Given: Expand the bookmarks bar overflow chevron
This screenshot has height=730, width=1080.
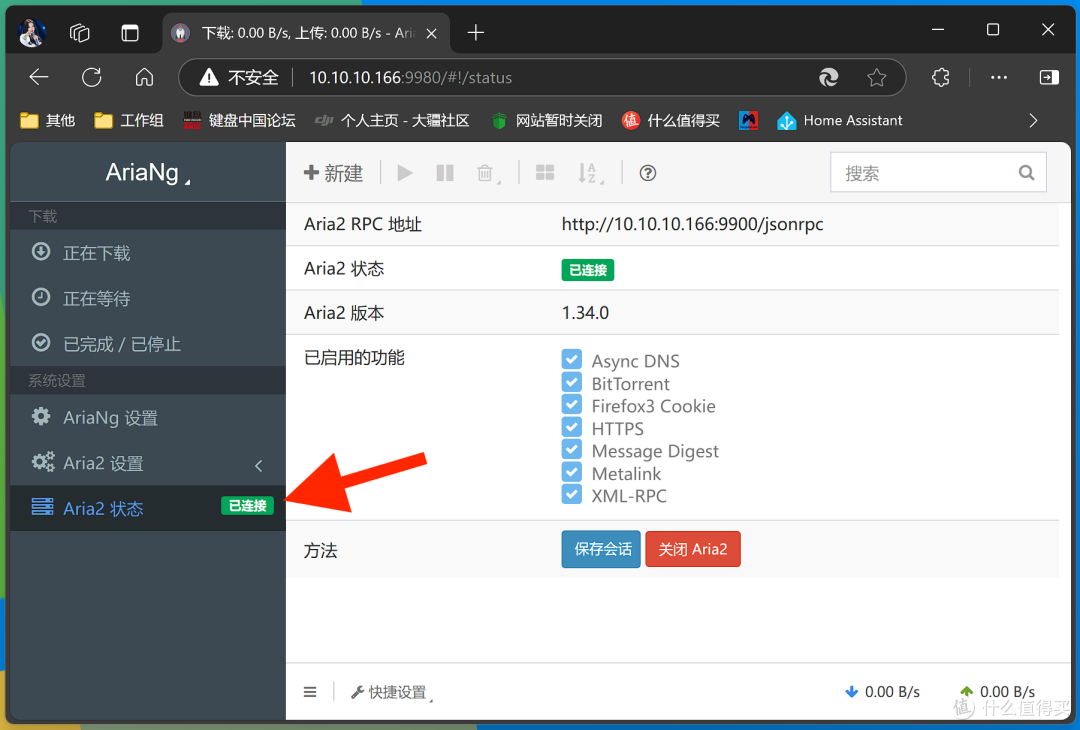Looking at the screenshot, I should (1033, 120).
